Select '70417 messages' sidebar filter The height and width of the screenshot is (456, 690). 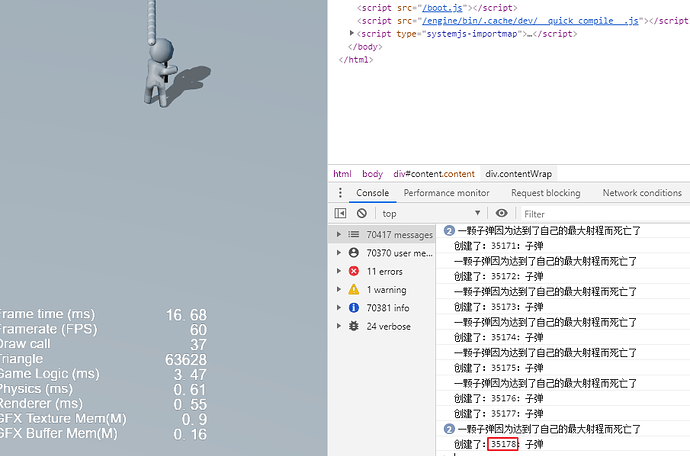(x=382, y=235)
